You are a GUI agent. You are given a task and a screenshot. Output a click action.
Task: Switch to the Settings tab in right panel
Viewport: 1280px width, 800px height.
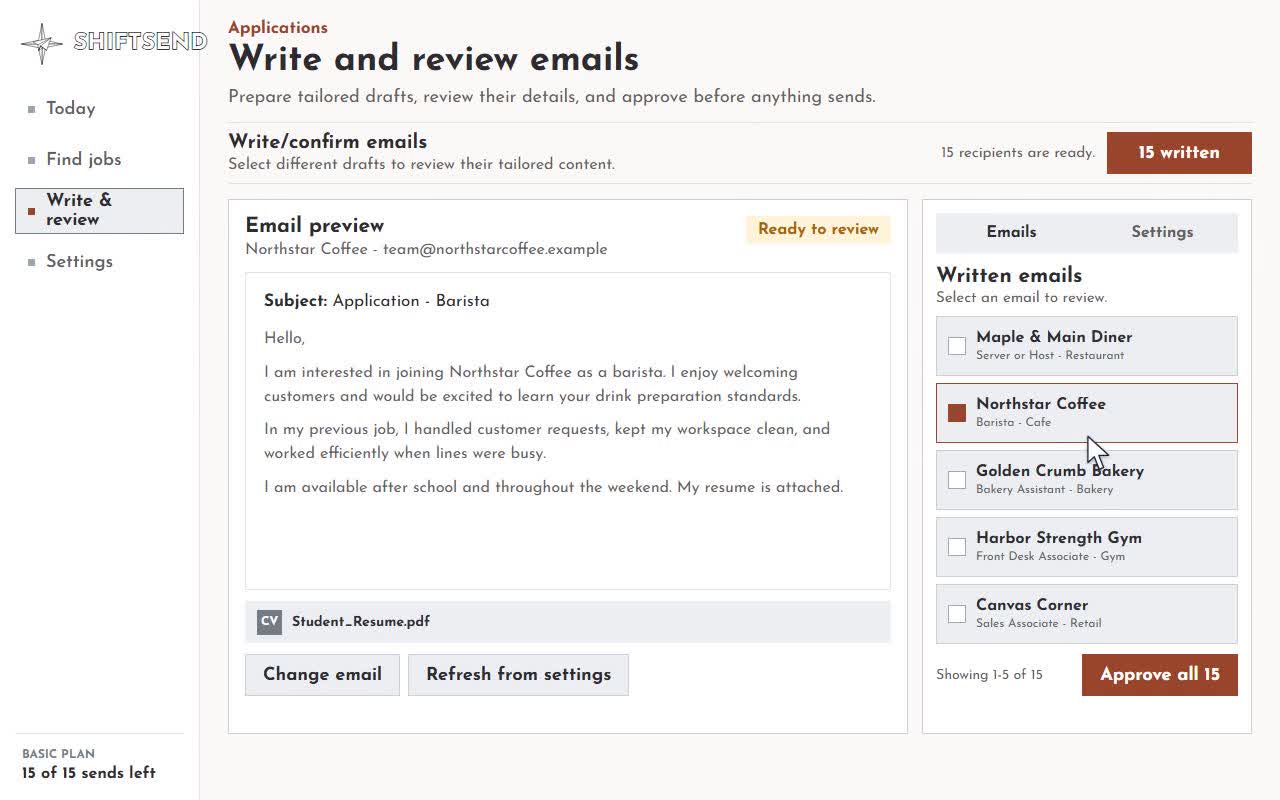click(x=1162, y=232)
